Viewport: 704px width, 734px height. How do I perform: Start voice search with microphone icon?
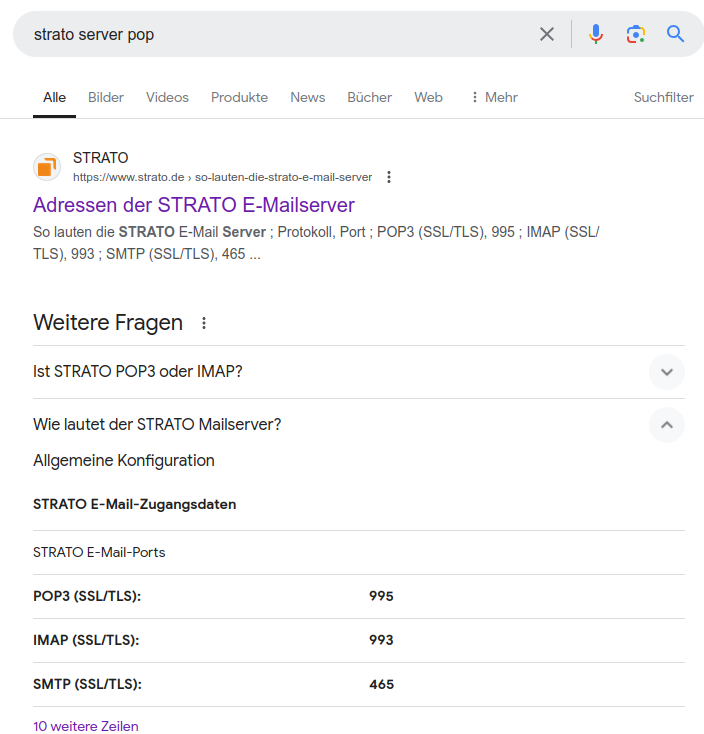click(x=596, y=34)
